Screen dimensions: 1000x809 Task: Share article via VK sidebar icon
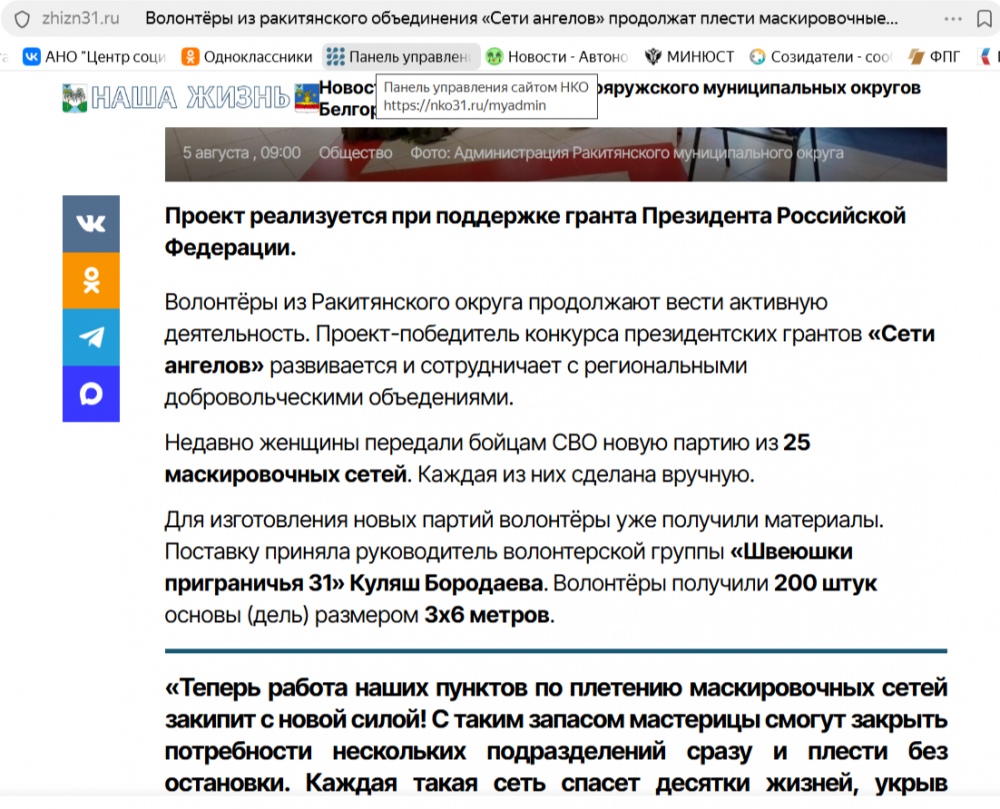click(91, 224)
